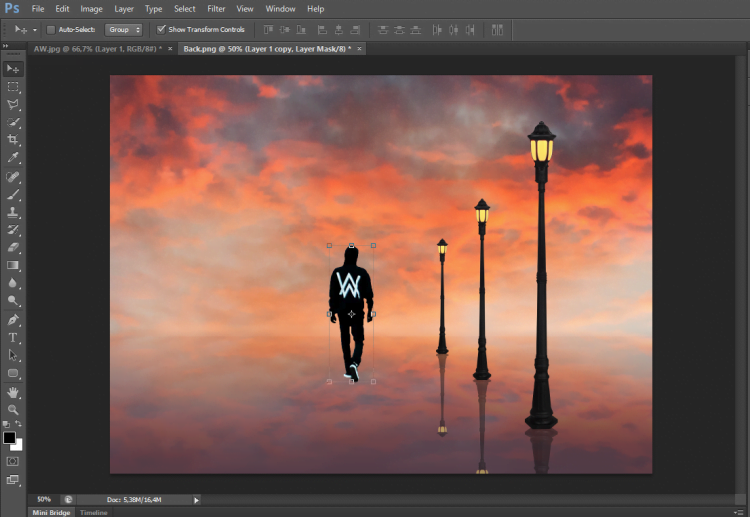Select the Lasso tool
The width and height of the screenshot is (750, 517).
point(14,105)
